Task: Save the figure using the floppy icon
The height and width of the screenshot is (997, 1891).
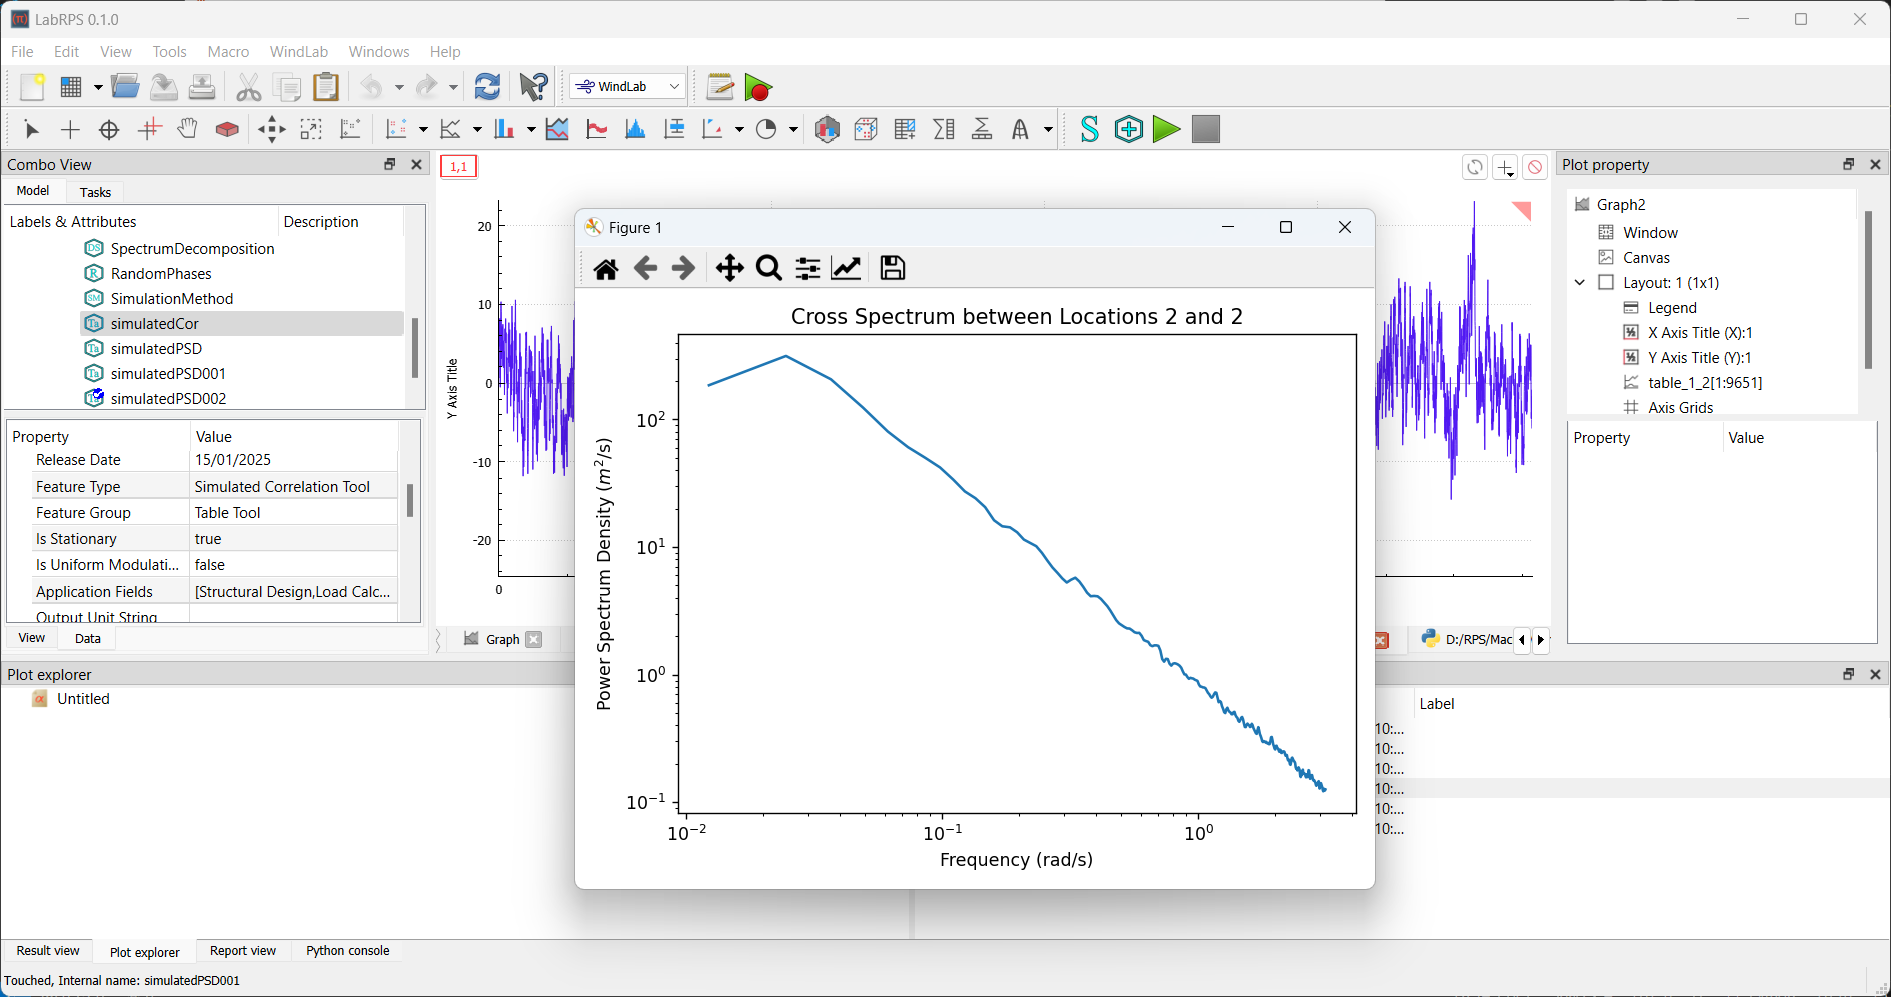Action: click(892, 268)
